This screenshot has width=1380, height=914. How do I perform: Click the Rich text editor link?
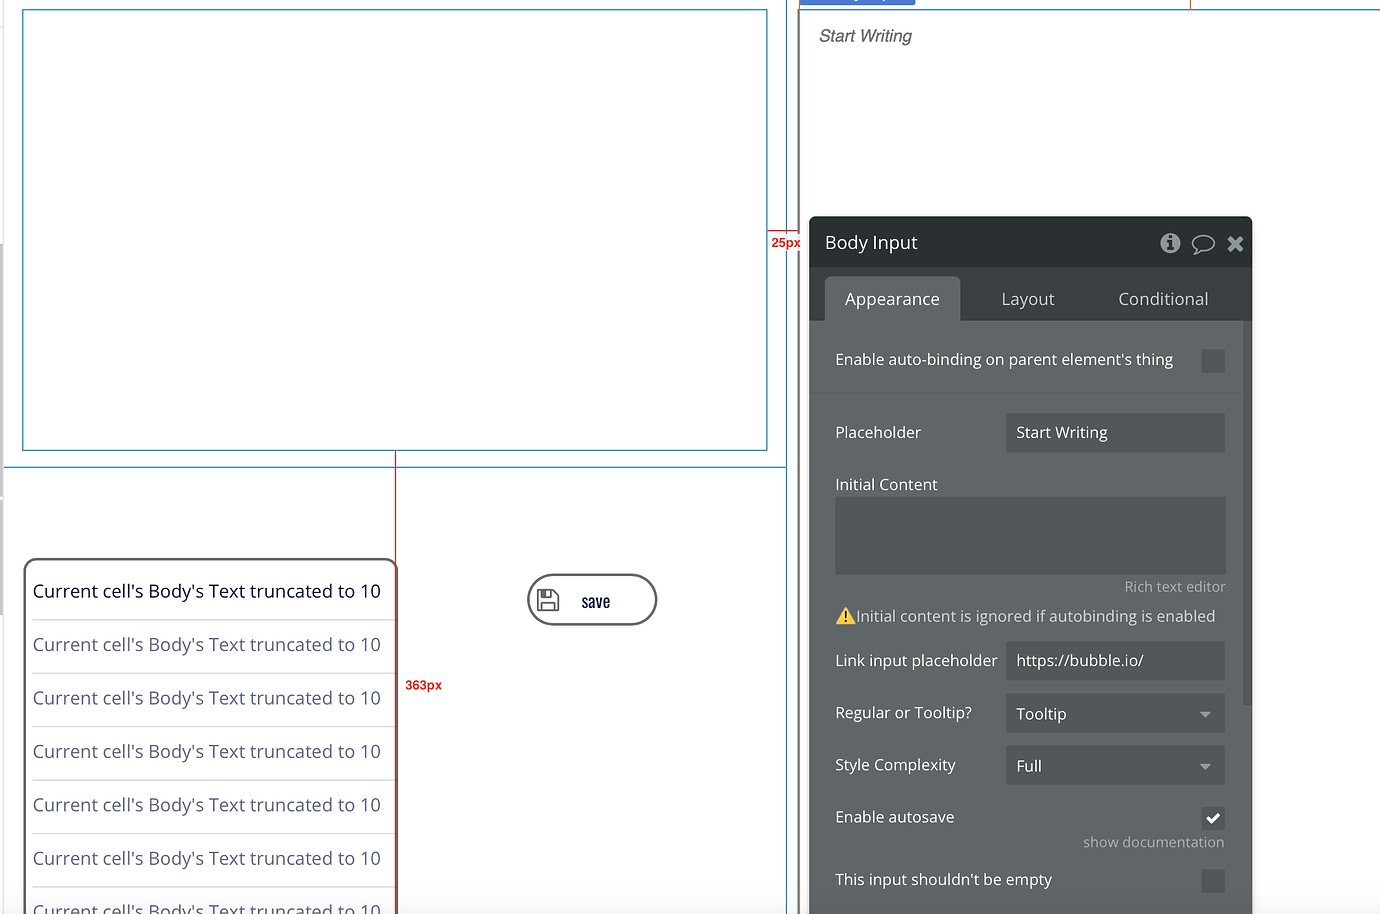(x=1174, y=587)
